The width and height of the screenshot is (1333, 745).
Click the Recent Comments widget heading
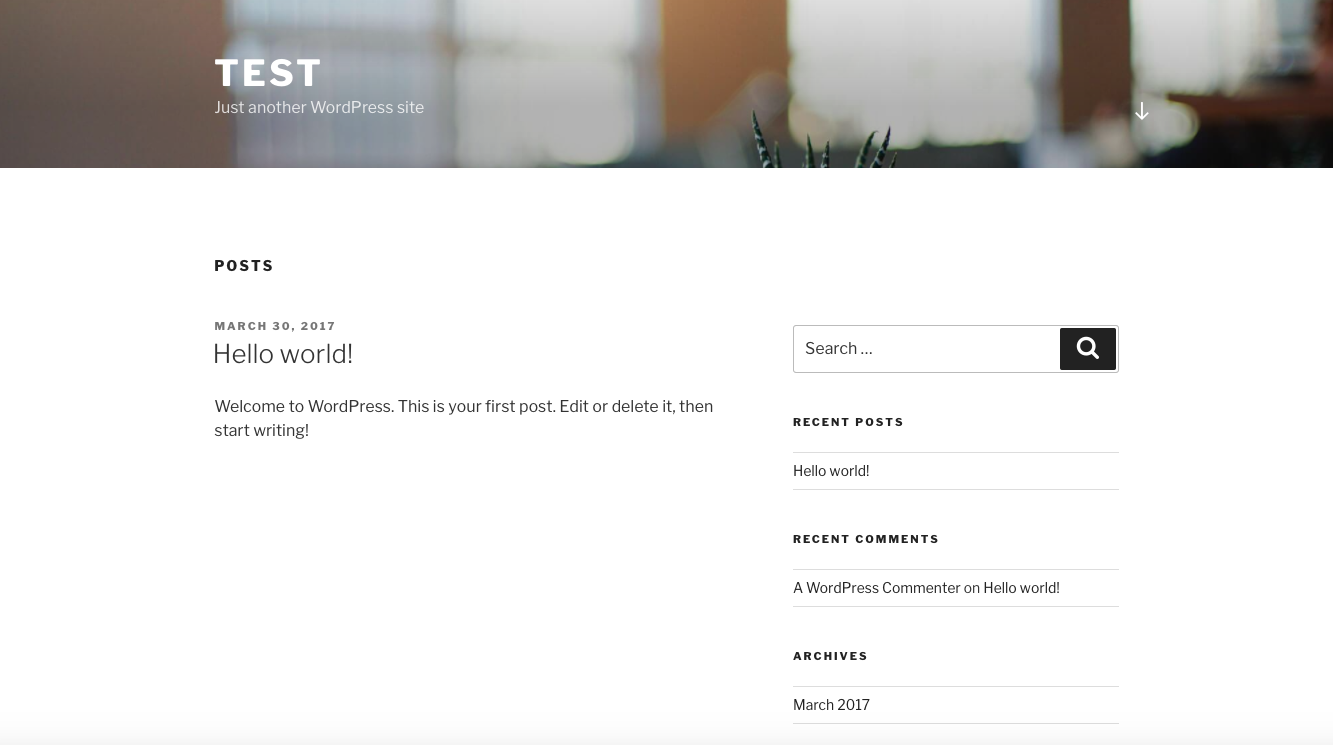866,539
